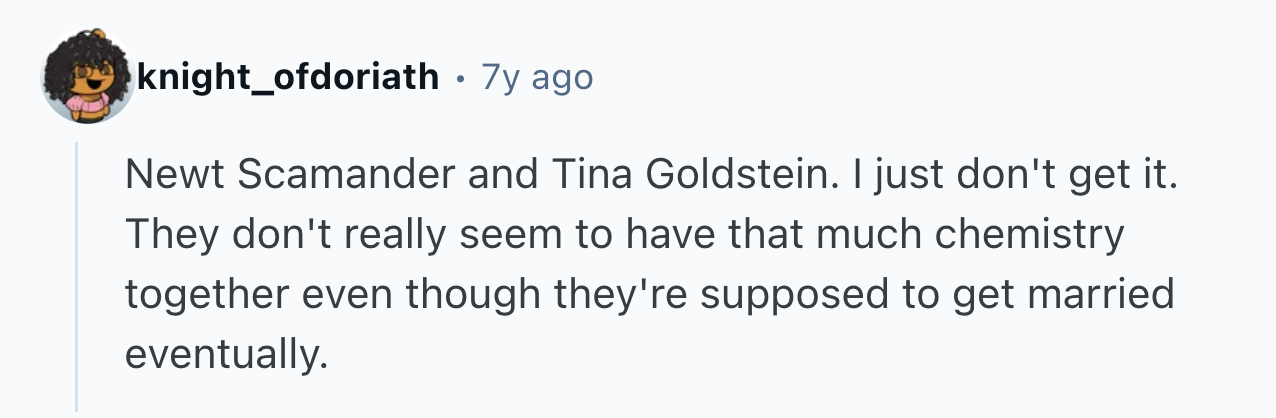Screen dimensions: 1276x418
Task: Click the knight_ofdoriath avatar icon
Action: click(x=87, y=78)
